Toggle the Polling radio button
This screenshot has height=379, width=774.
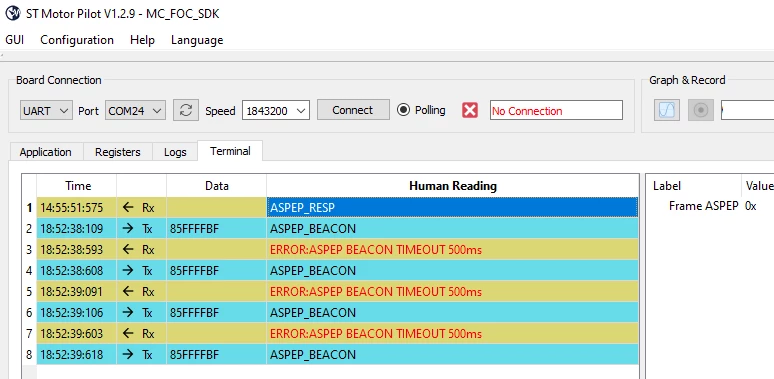pyautogui.click(x=403, y=110)
